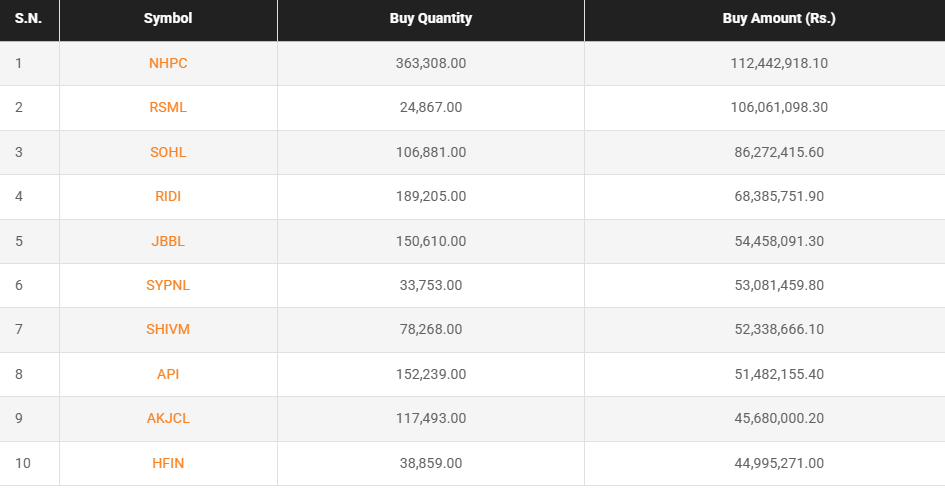The image size is (945, 488).
Task: Select the API symbol link
Action: pyautogui.click(x=168, y=375)
